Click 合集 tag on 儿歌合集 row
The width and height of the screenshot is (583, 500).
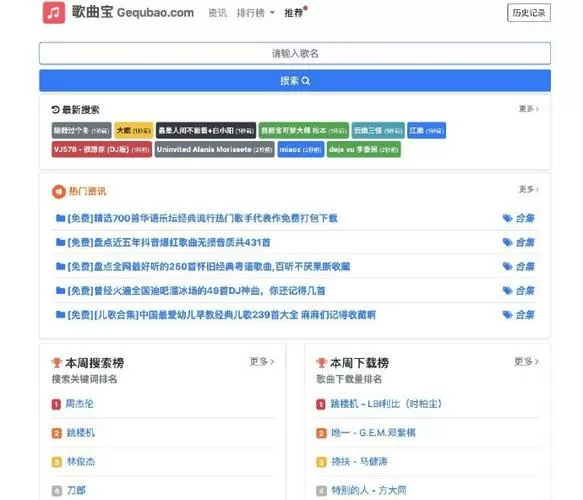click(519, 315)
